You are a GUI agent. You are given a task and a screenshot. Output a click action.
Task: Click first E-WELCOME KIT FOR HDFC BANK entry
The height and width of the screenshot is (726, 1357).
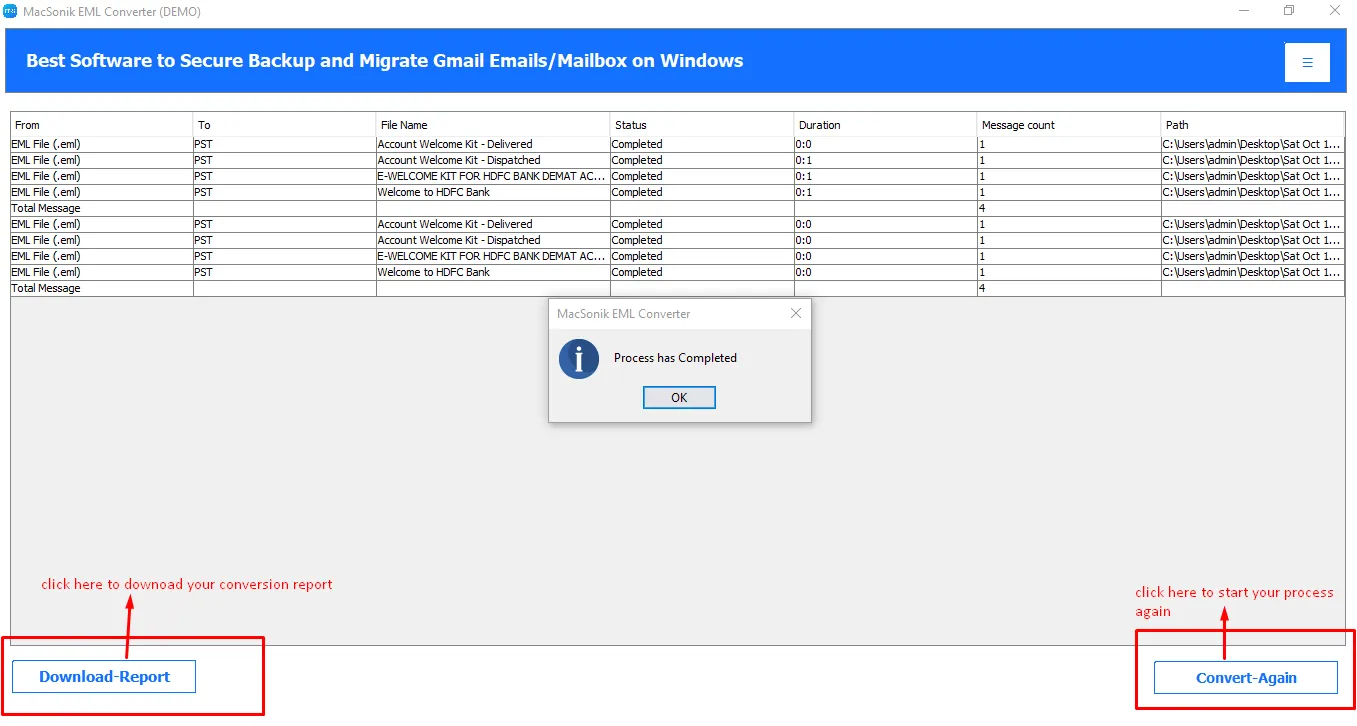[x=491, y=176]
